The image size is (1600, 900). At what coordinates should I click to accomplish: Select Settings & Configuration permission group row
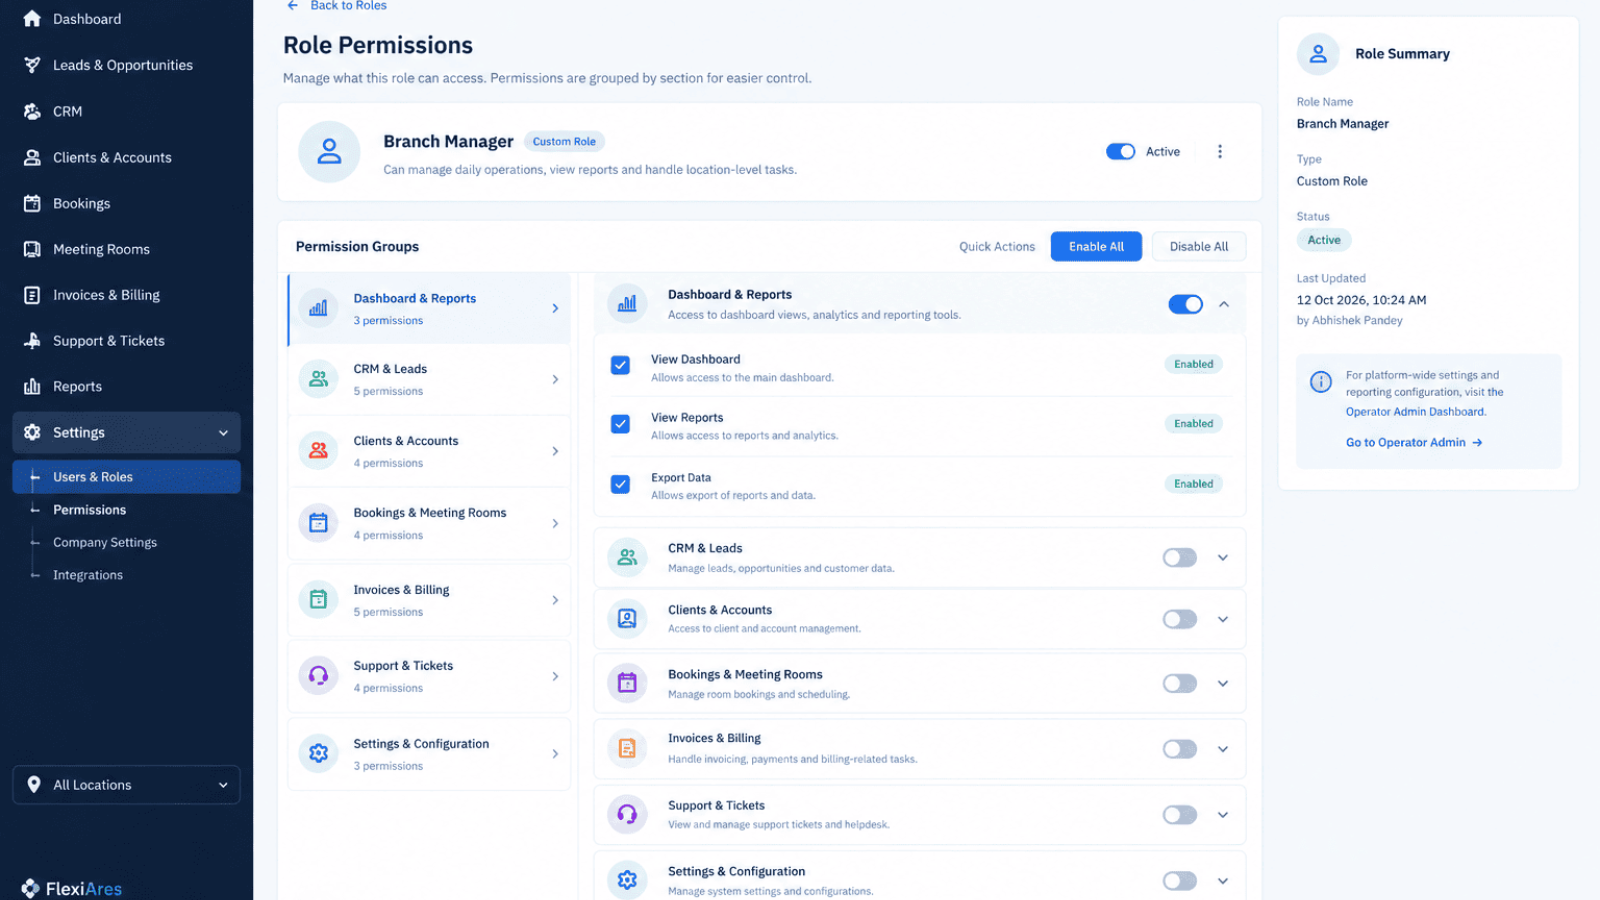pyautogui.click(x=429, y=754)
